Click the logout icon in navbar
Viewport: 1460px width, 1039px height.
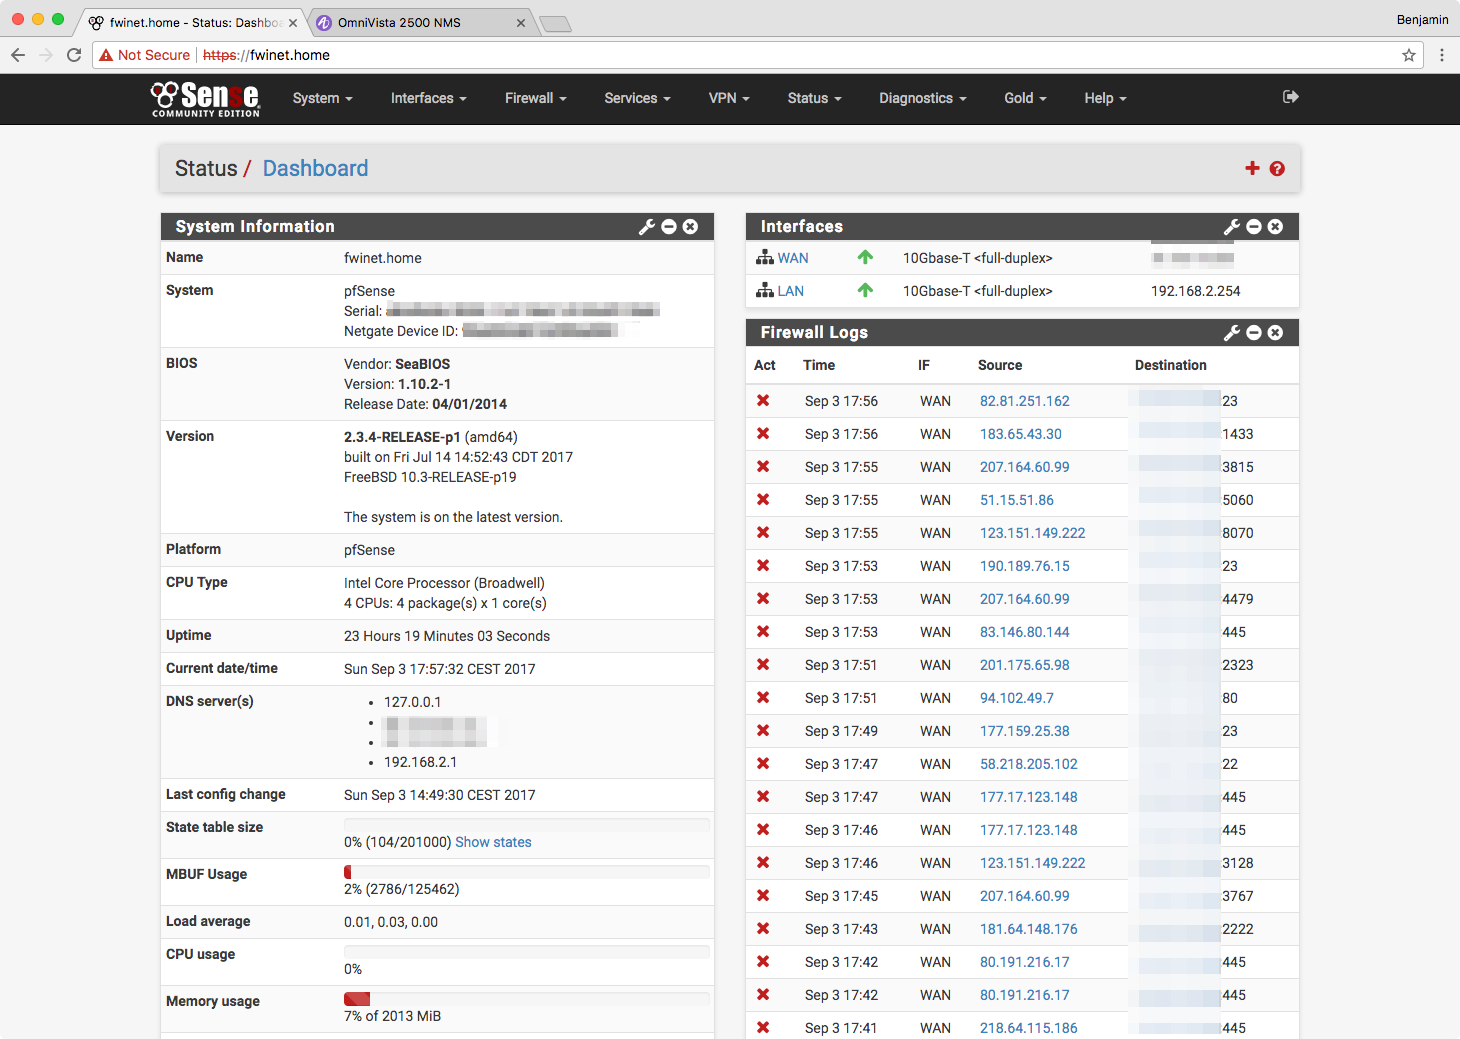point(1290,97)
